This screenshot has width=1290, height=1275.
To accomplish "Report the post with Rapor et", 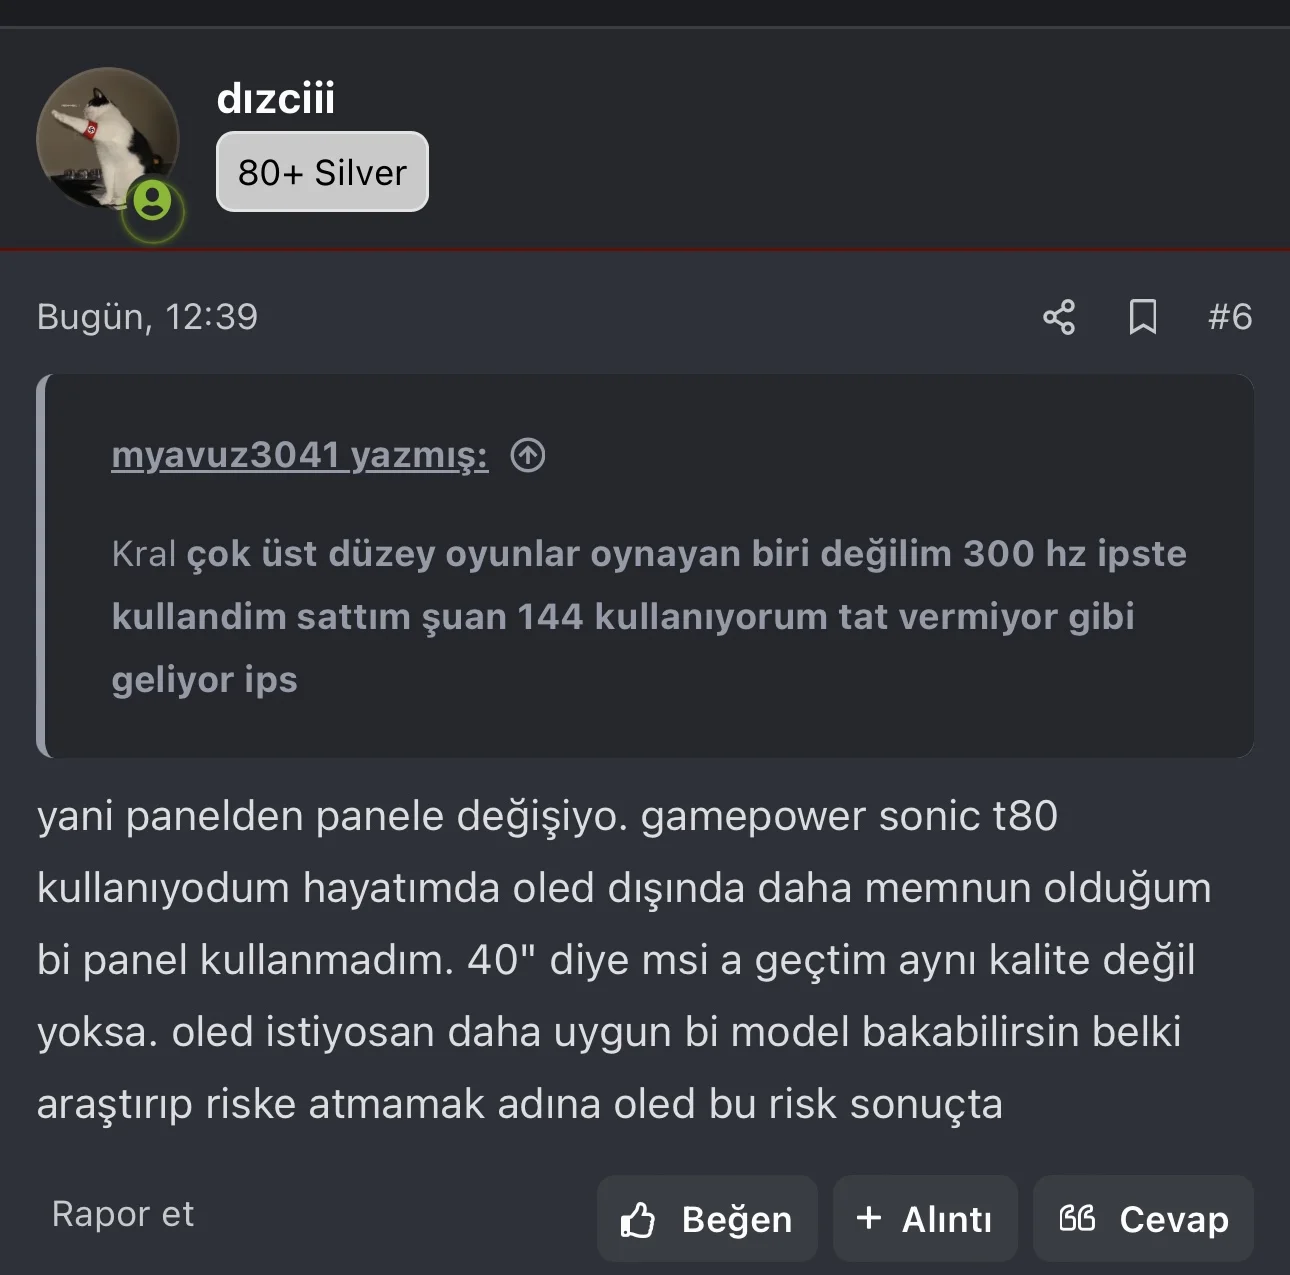I will point(123,1214).
